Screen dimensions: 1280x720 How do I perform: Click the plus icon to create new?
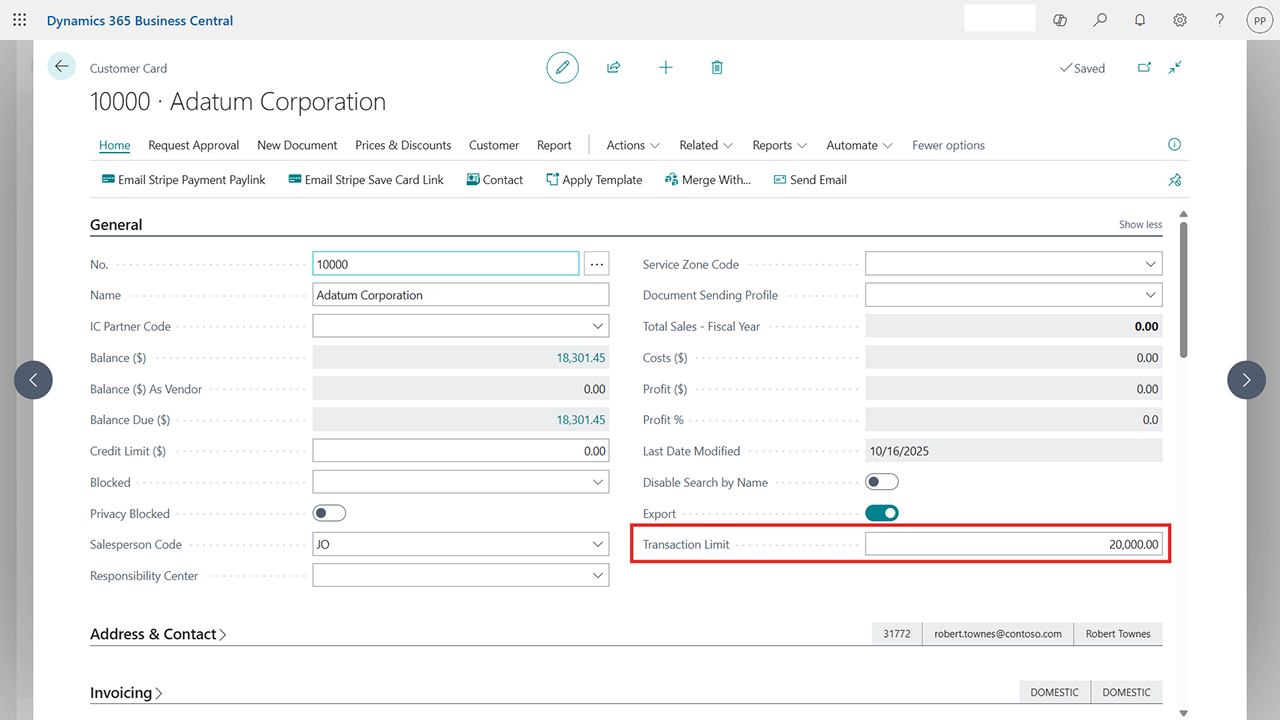click(x=666, y=67)
